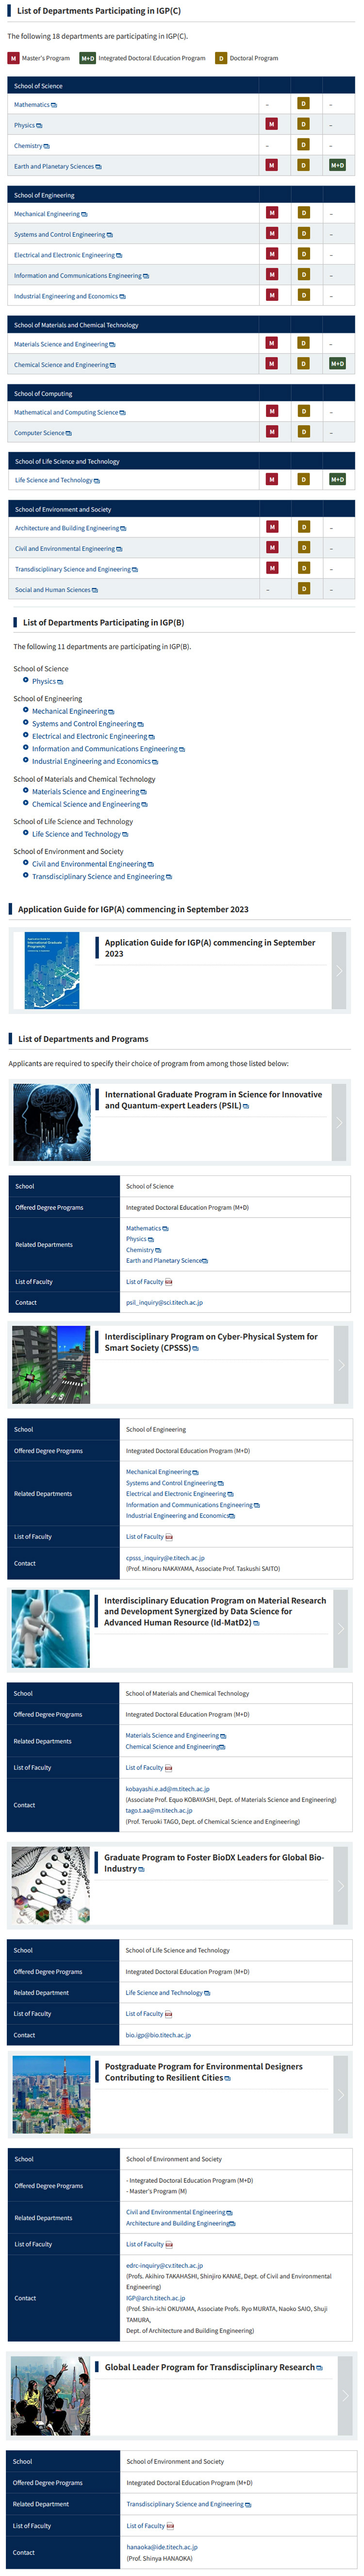Open the DNA strand thumbnail for BioDX program
This screenshot has width=364, height=2576.
click(51, 1885)
